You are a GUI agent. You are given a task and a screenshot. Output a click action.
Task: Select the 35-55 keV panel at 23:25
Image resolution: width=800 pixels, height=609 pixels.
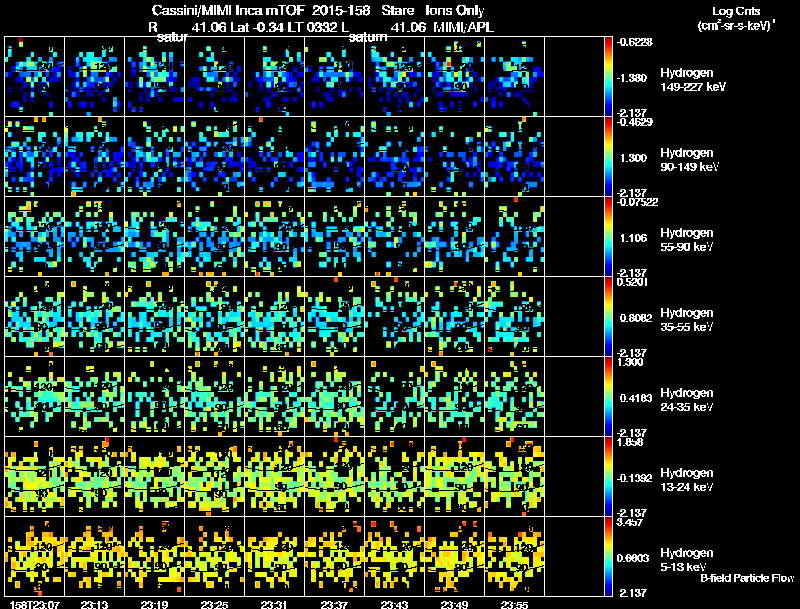[x=215, y=317]
